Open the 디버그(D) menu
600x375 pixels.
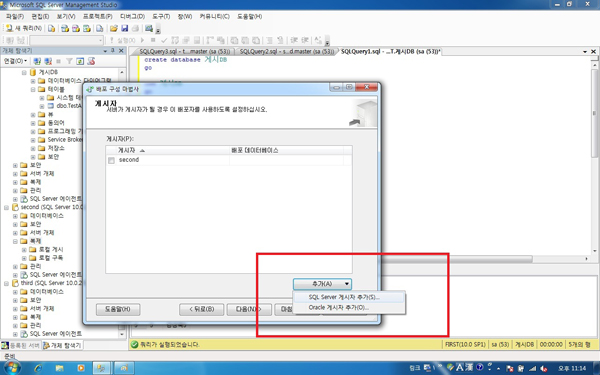[x=132, y=16]
